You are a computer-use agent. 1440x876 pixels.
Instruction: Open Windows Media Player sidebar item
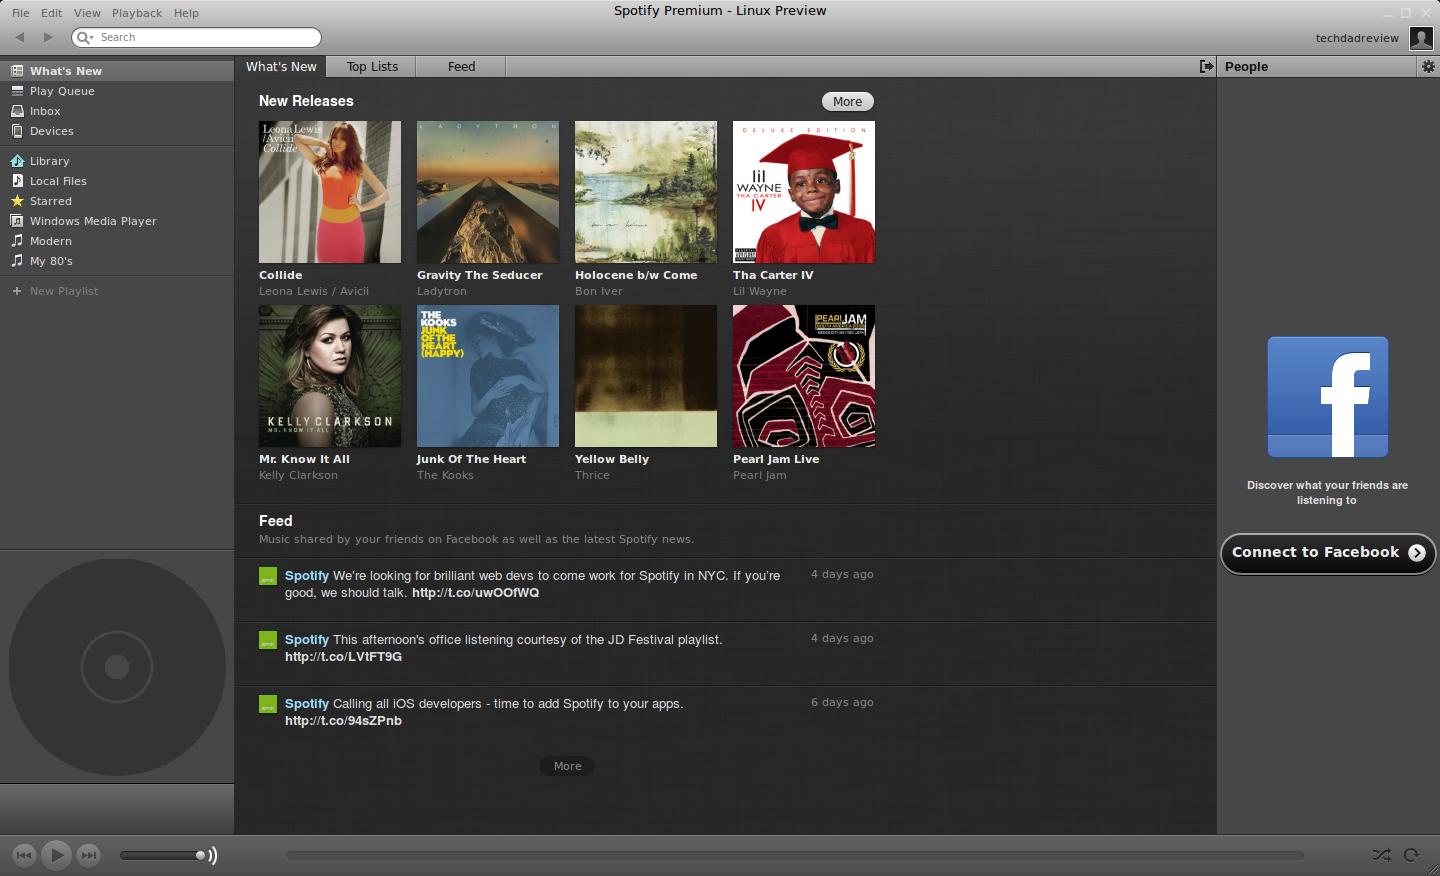tap(117, 221)
